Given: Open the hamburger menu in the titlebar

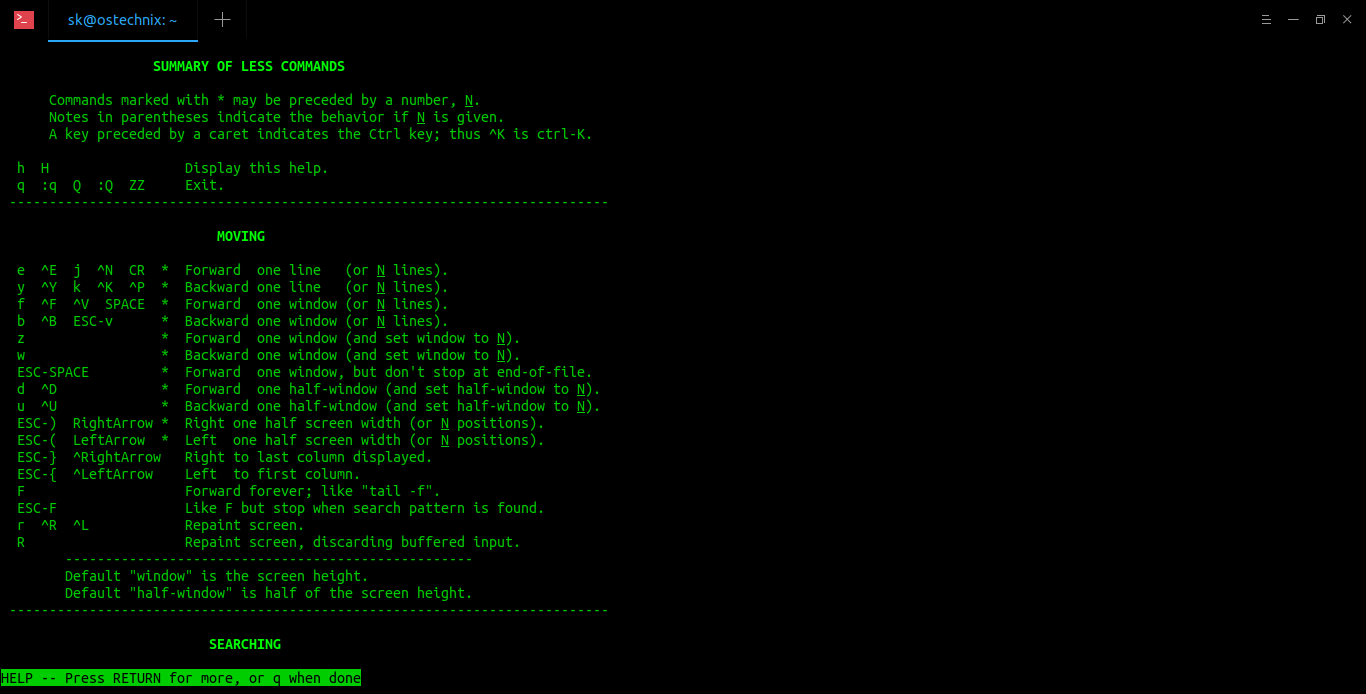Looking at the screenshot, I should [x=1266, y=19].
